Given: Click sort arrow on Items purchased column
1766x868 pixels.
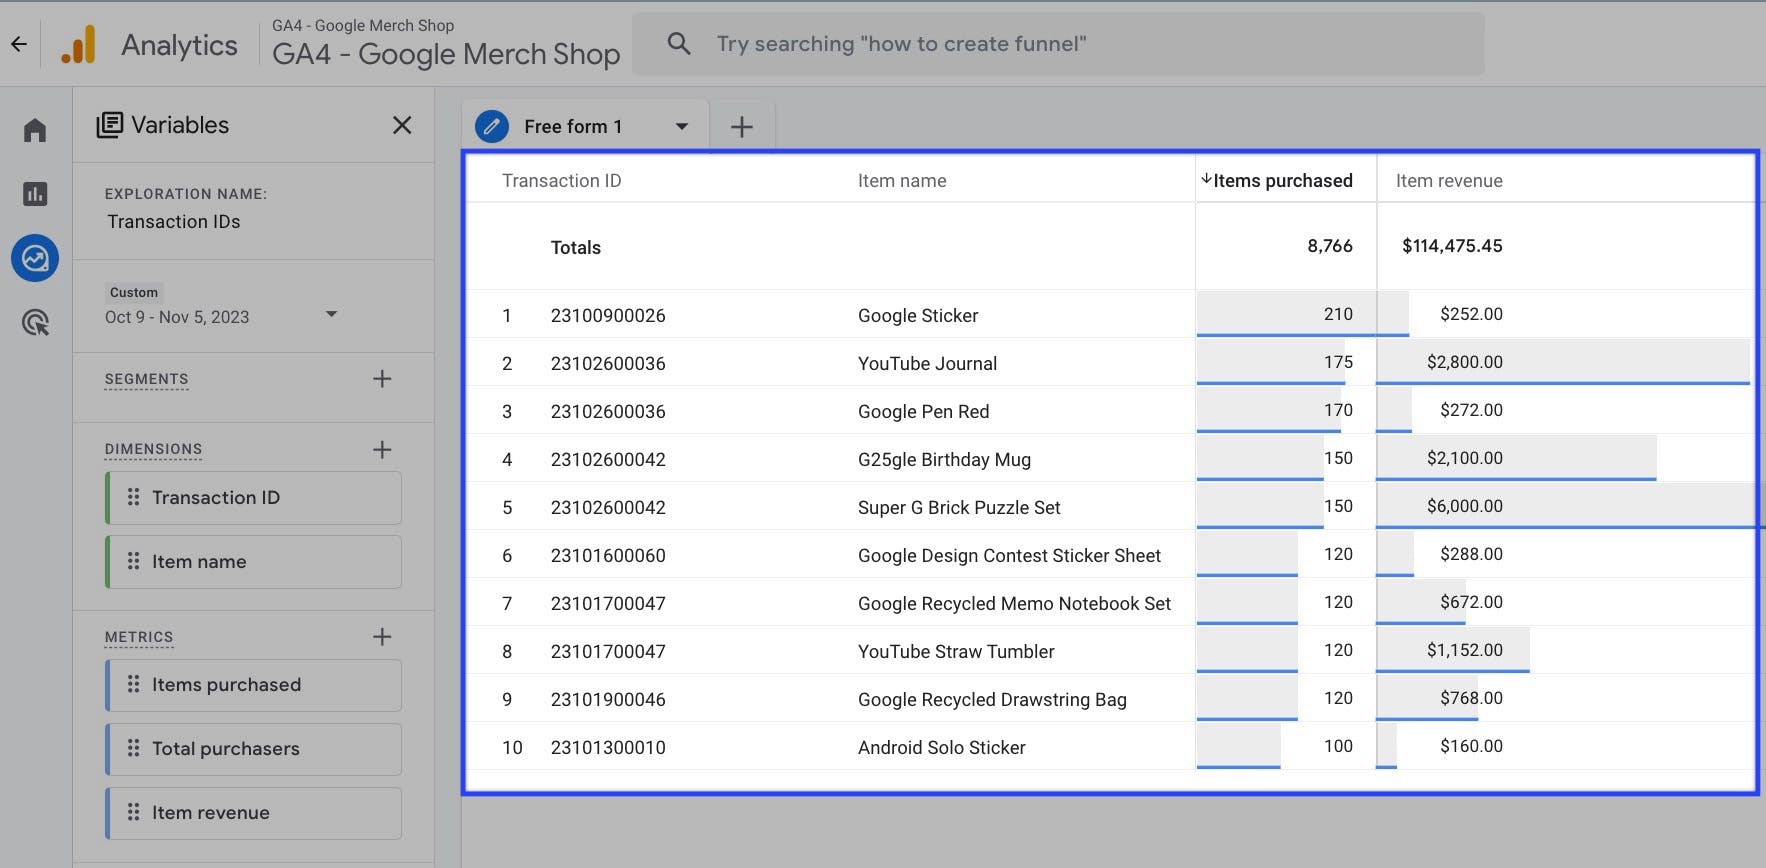Looking at the screenshot, I should (1206, 180).
